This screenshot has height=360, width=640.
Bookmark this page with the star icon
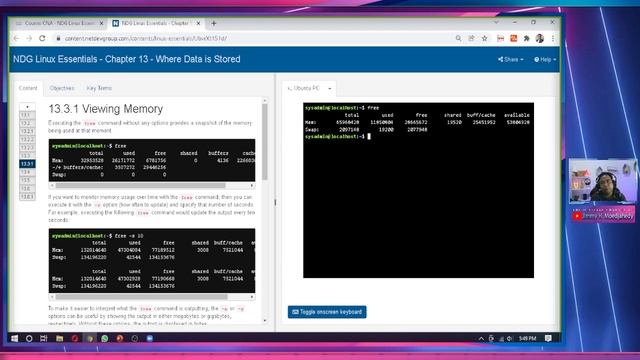pos(484,38)
